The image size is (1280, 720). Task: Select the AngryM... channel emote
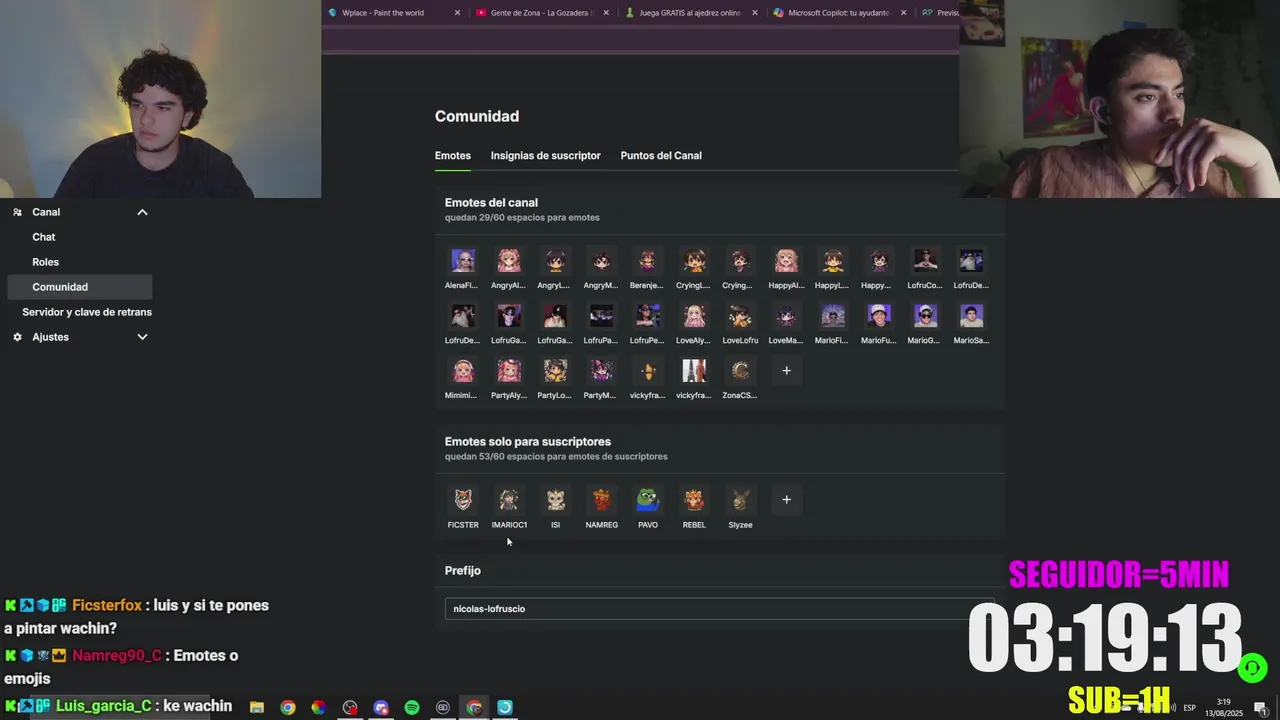[x=601, y=261]
